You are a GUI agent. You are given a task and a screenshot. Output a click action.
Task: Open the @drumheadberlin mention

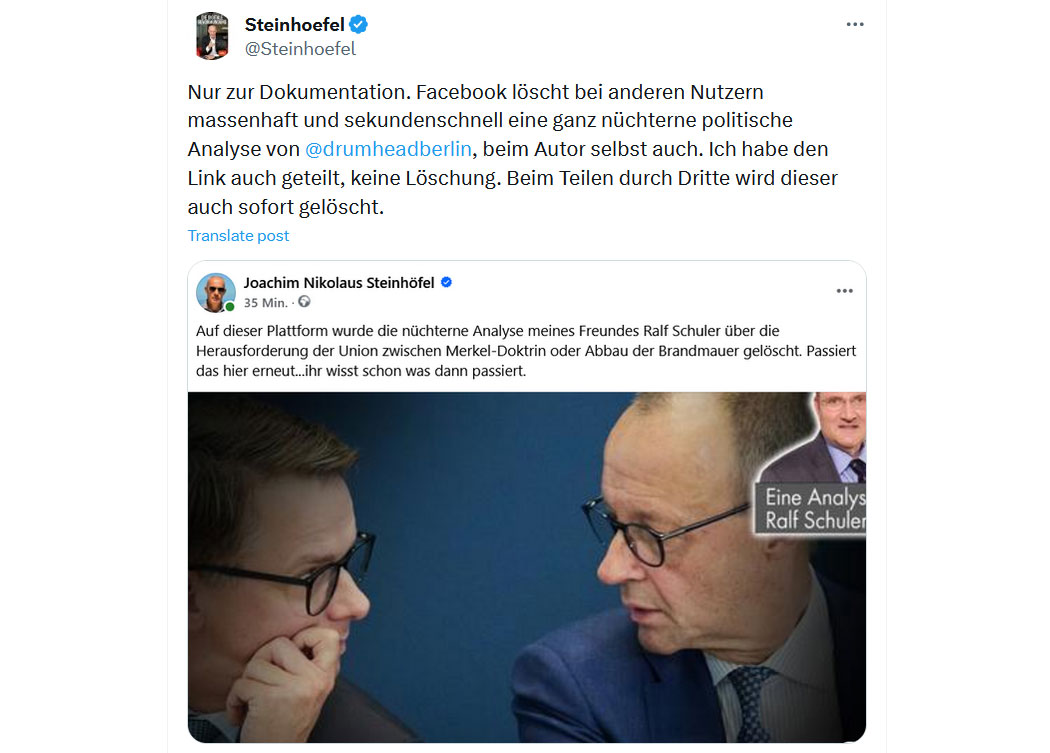[388, 149]
